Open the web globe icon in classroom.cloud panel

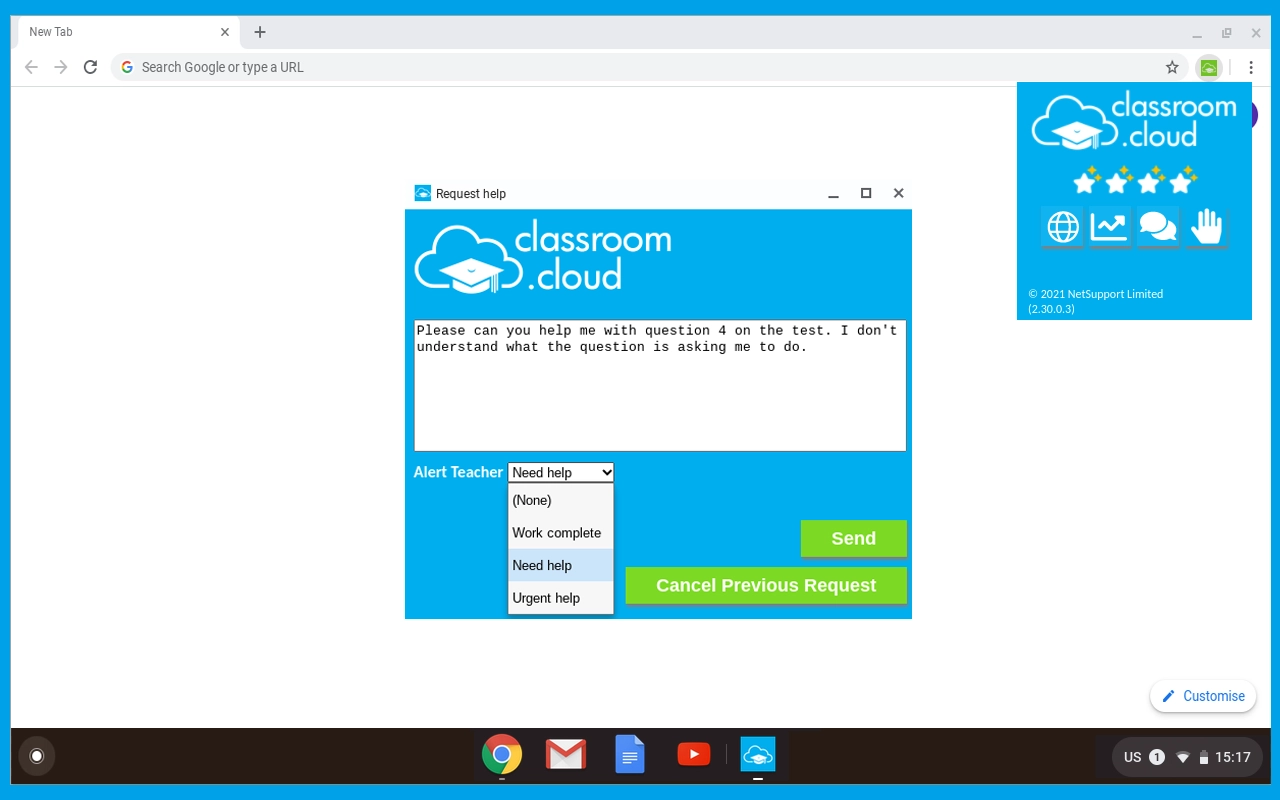1062,228
